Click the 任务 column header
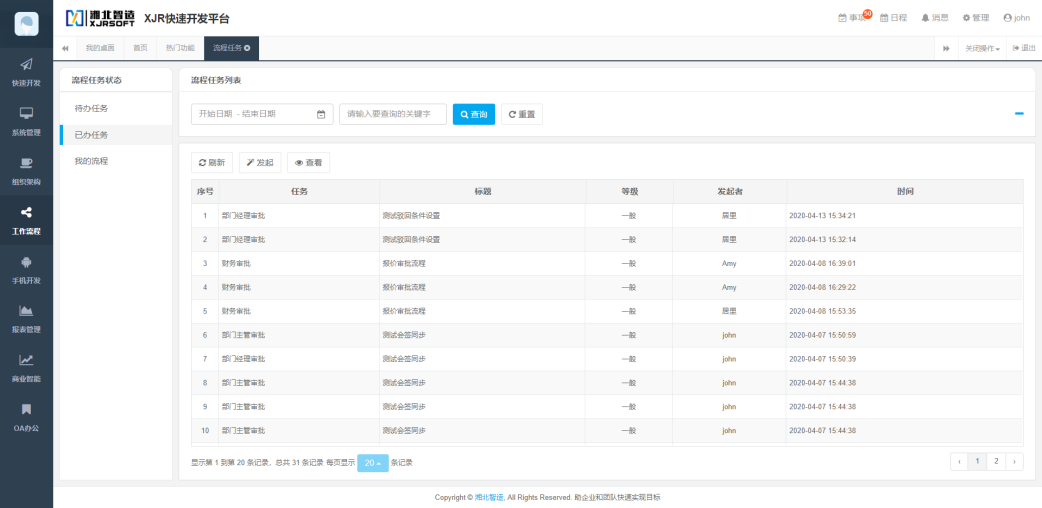This screenshot has height=508, width=1042. coord(299,191)
